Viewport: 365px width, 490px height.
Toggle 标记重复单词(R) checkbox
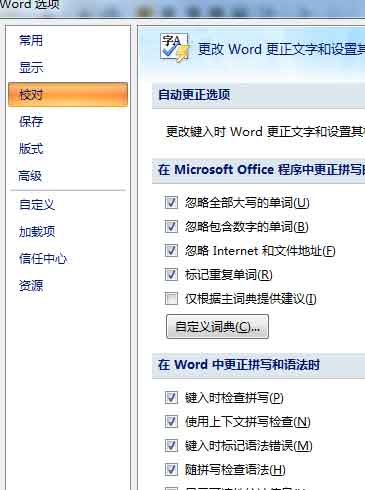point(171,275)
